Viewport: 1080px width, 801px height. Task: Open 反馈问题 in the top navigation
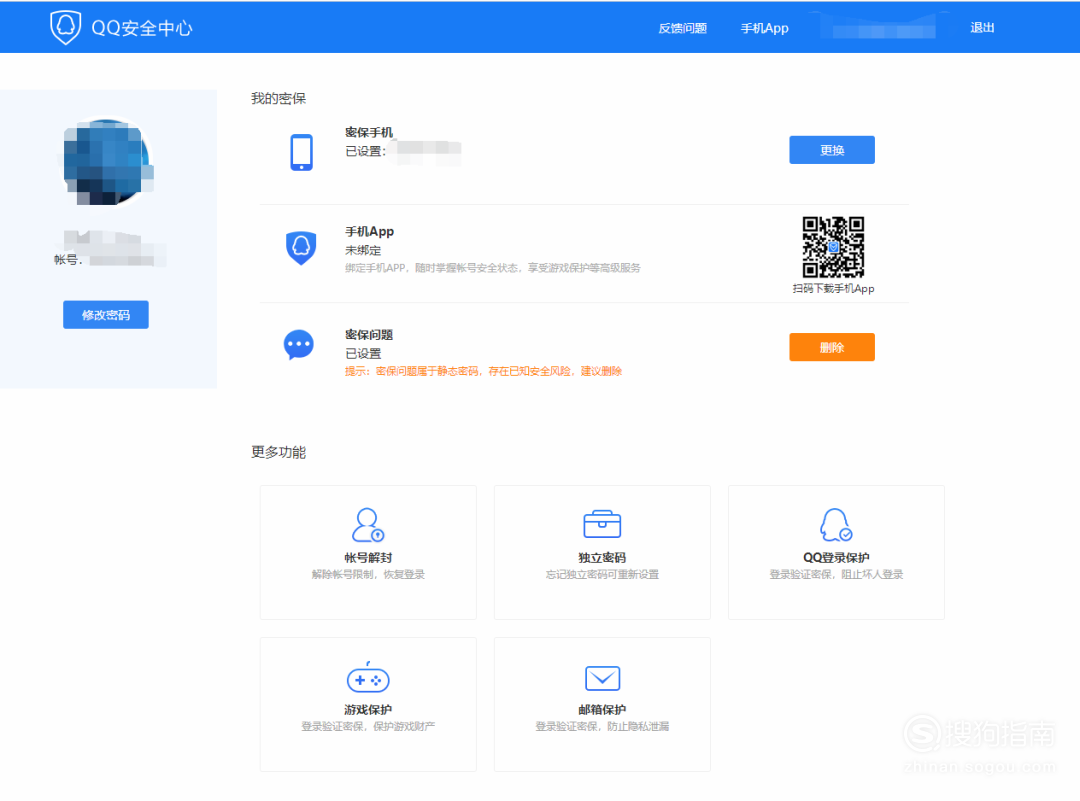pyautogui.click(x=683, y=28)
